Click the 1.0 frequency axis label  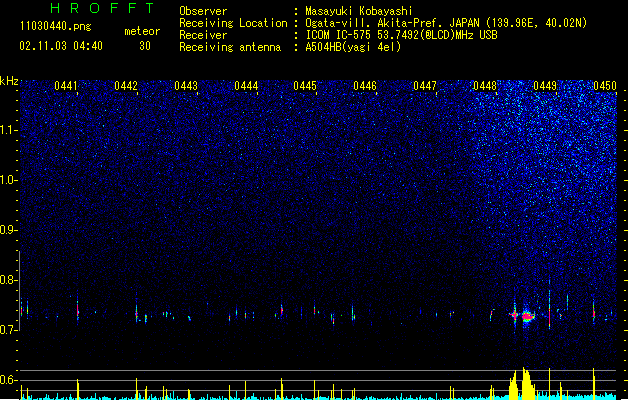tap(9, 180)
